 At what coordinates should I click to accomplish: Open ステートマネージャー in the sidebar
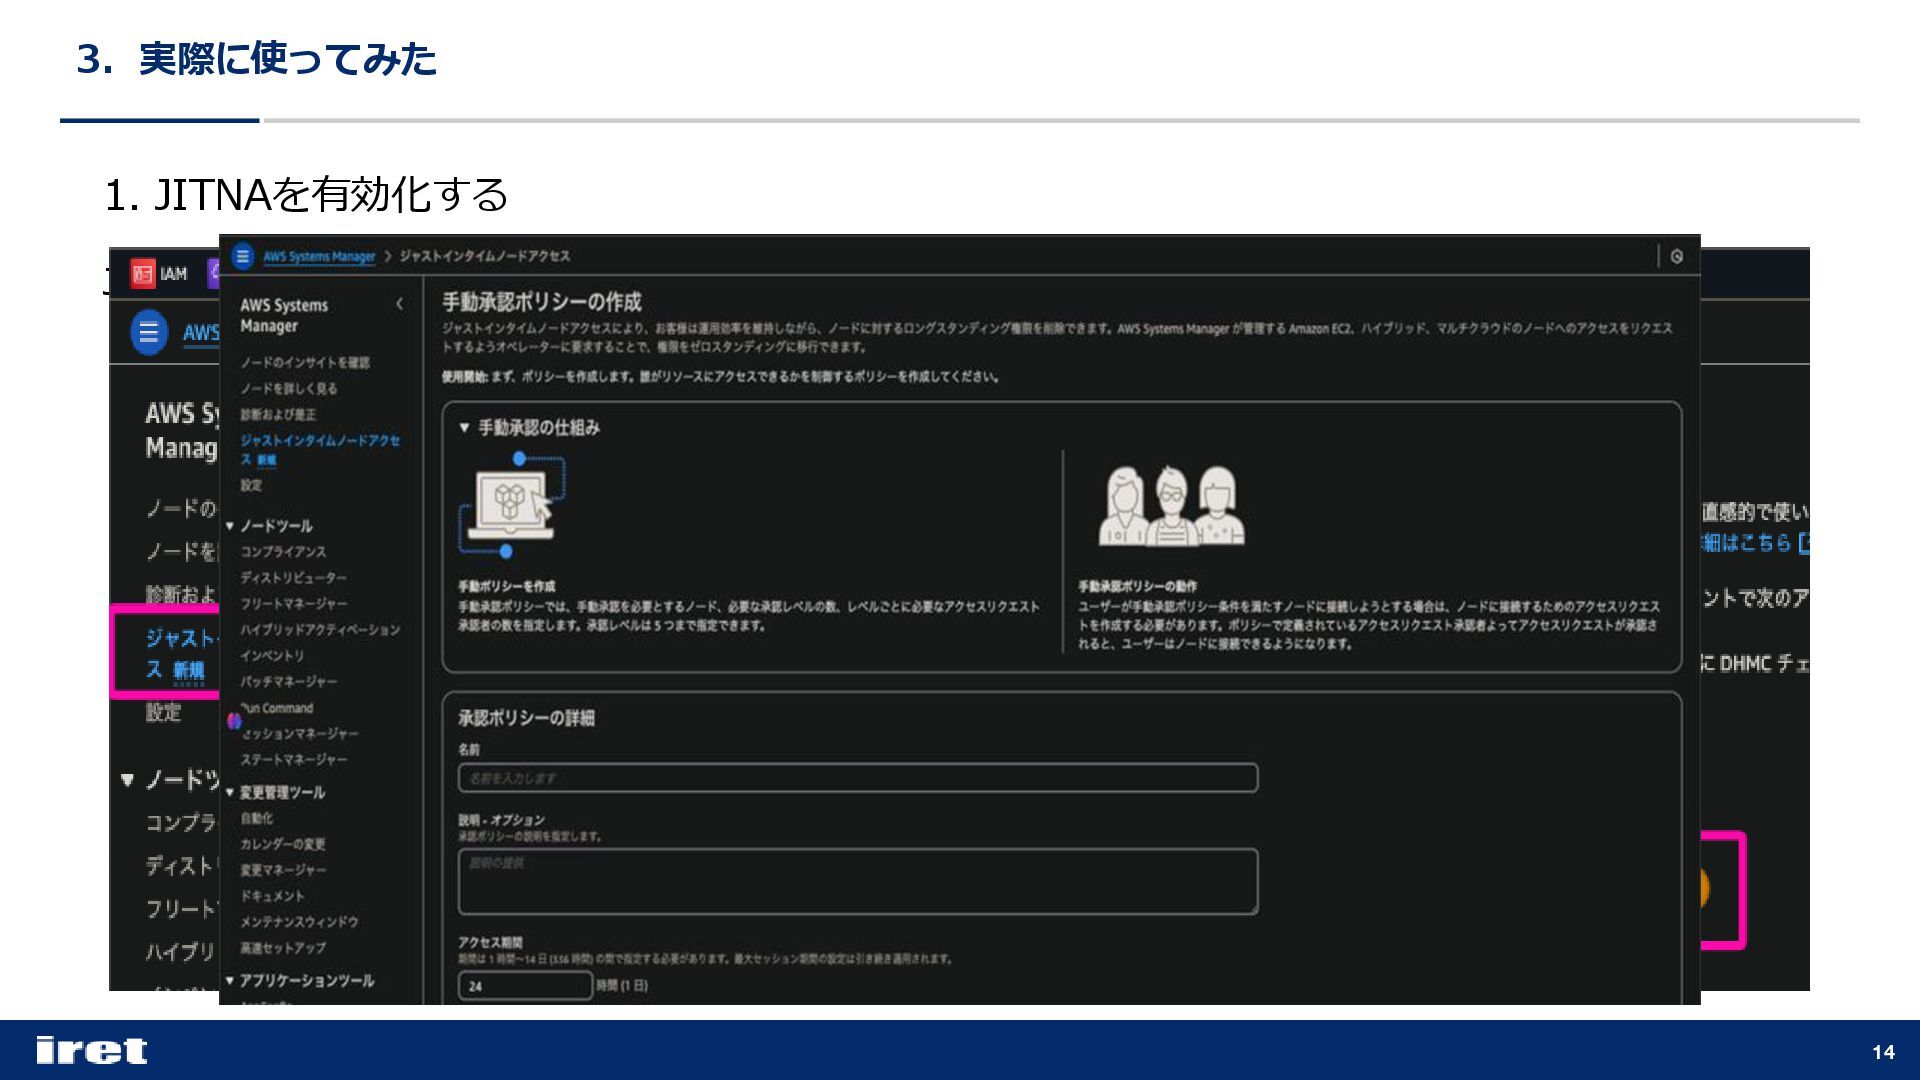tap(294, 759)
